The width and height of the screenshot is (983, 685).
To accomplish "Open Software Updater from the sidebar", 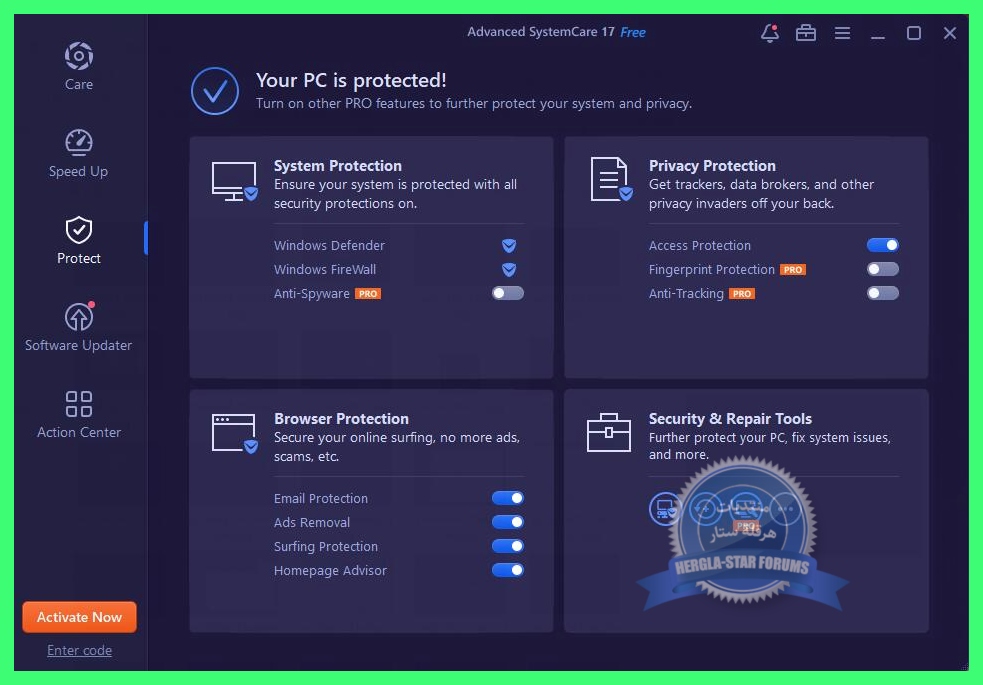I will 78,327.
